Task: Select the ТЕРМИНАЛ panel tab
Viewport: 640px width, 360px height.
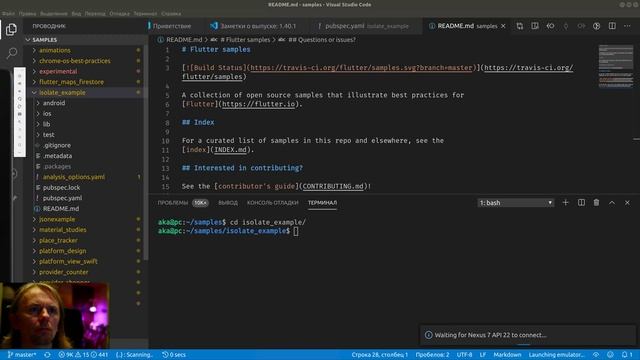Action: [x=322, y=203]
